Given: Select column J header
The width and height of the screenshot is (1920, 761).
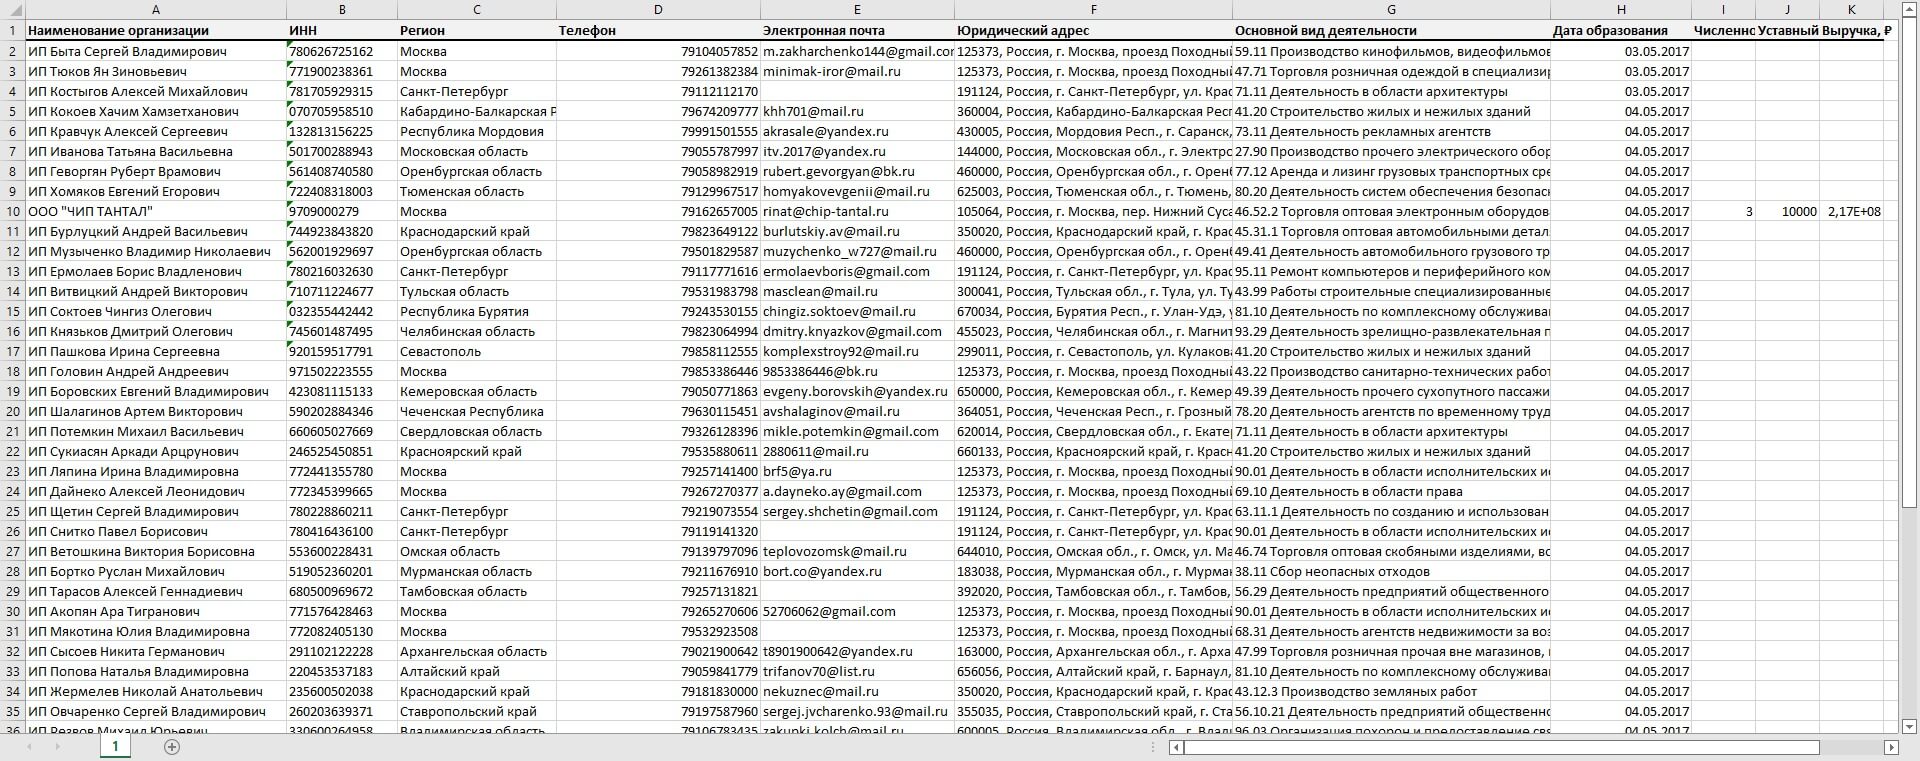Looking at the screenshot, I should pos(1787,9).
